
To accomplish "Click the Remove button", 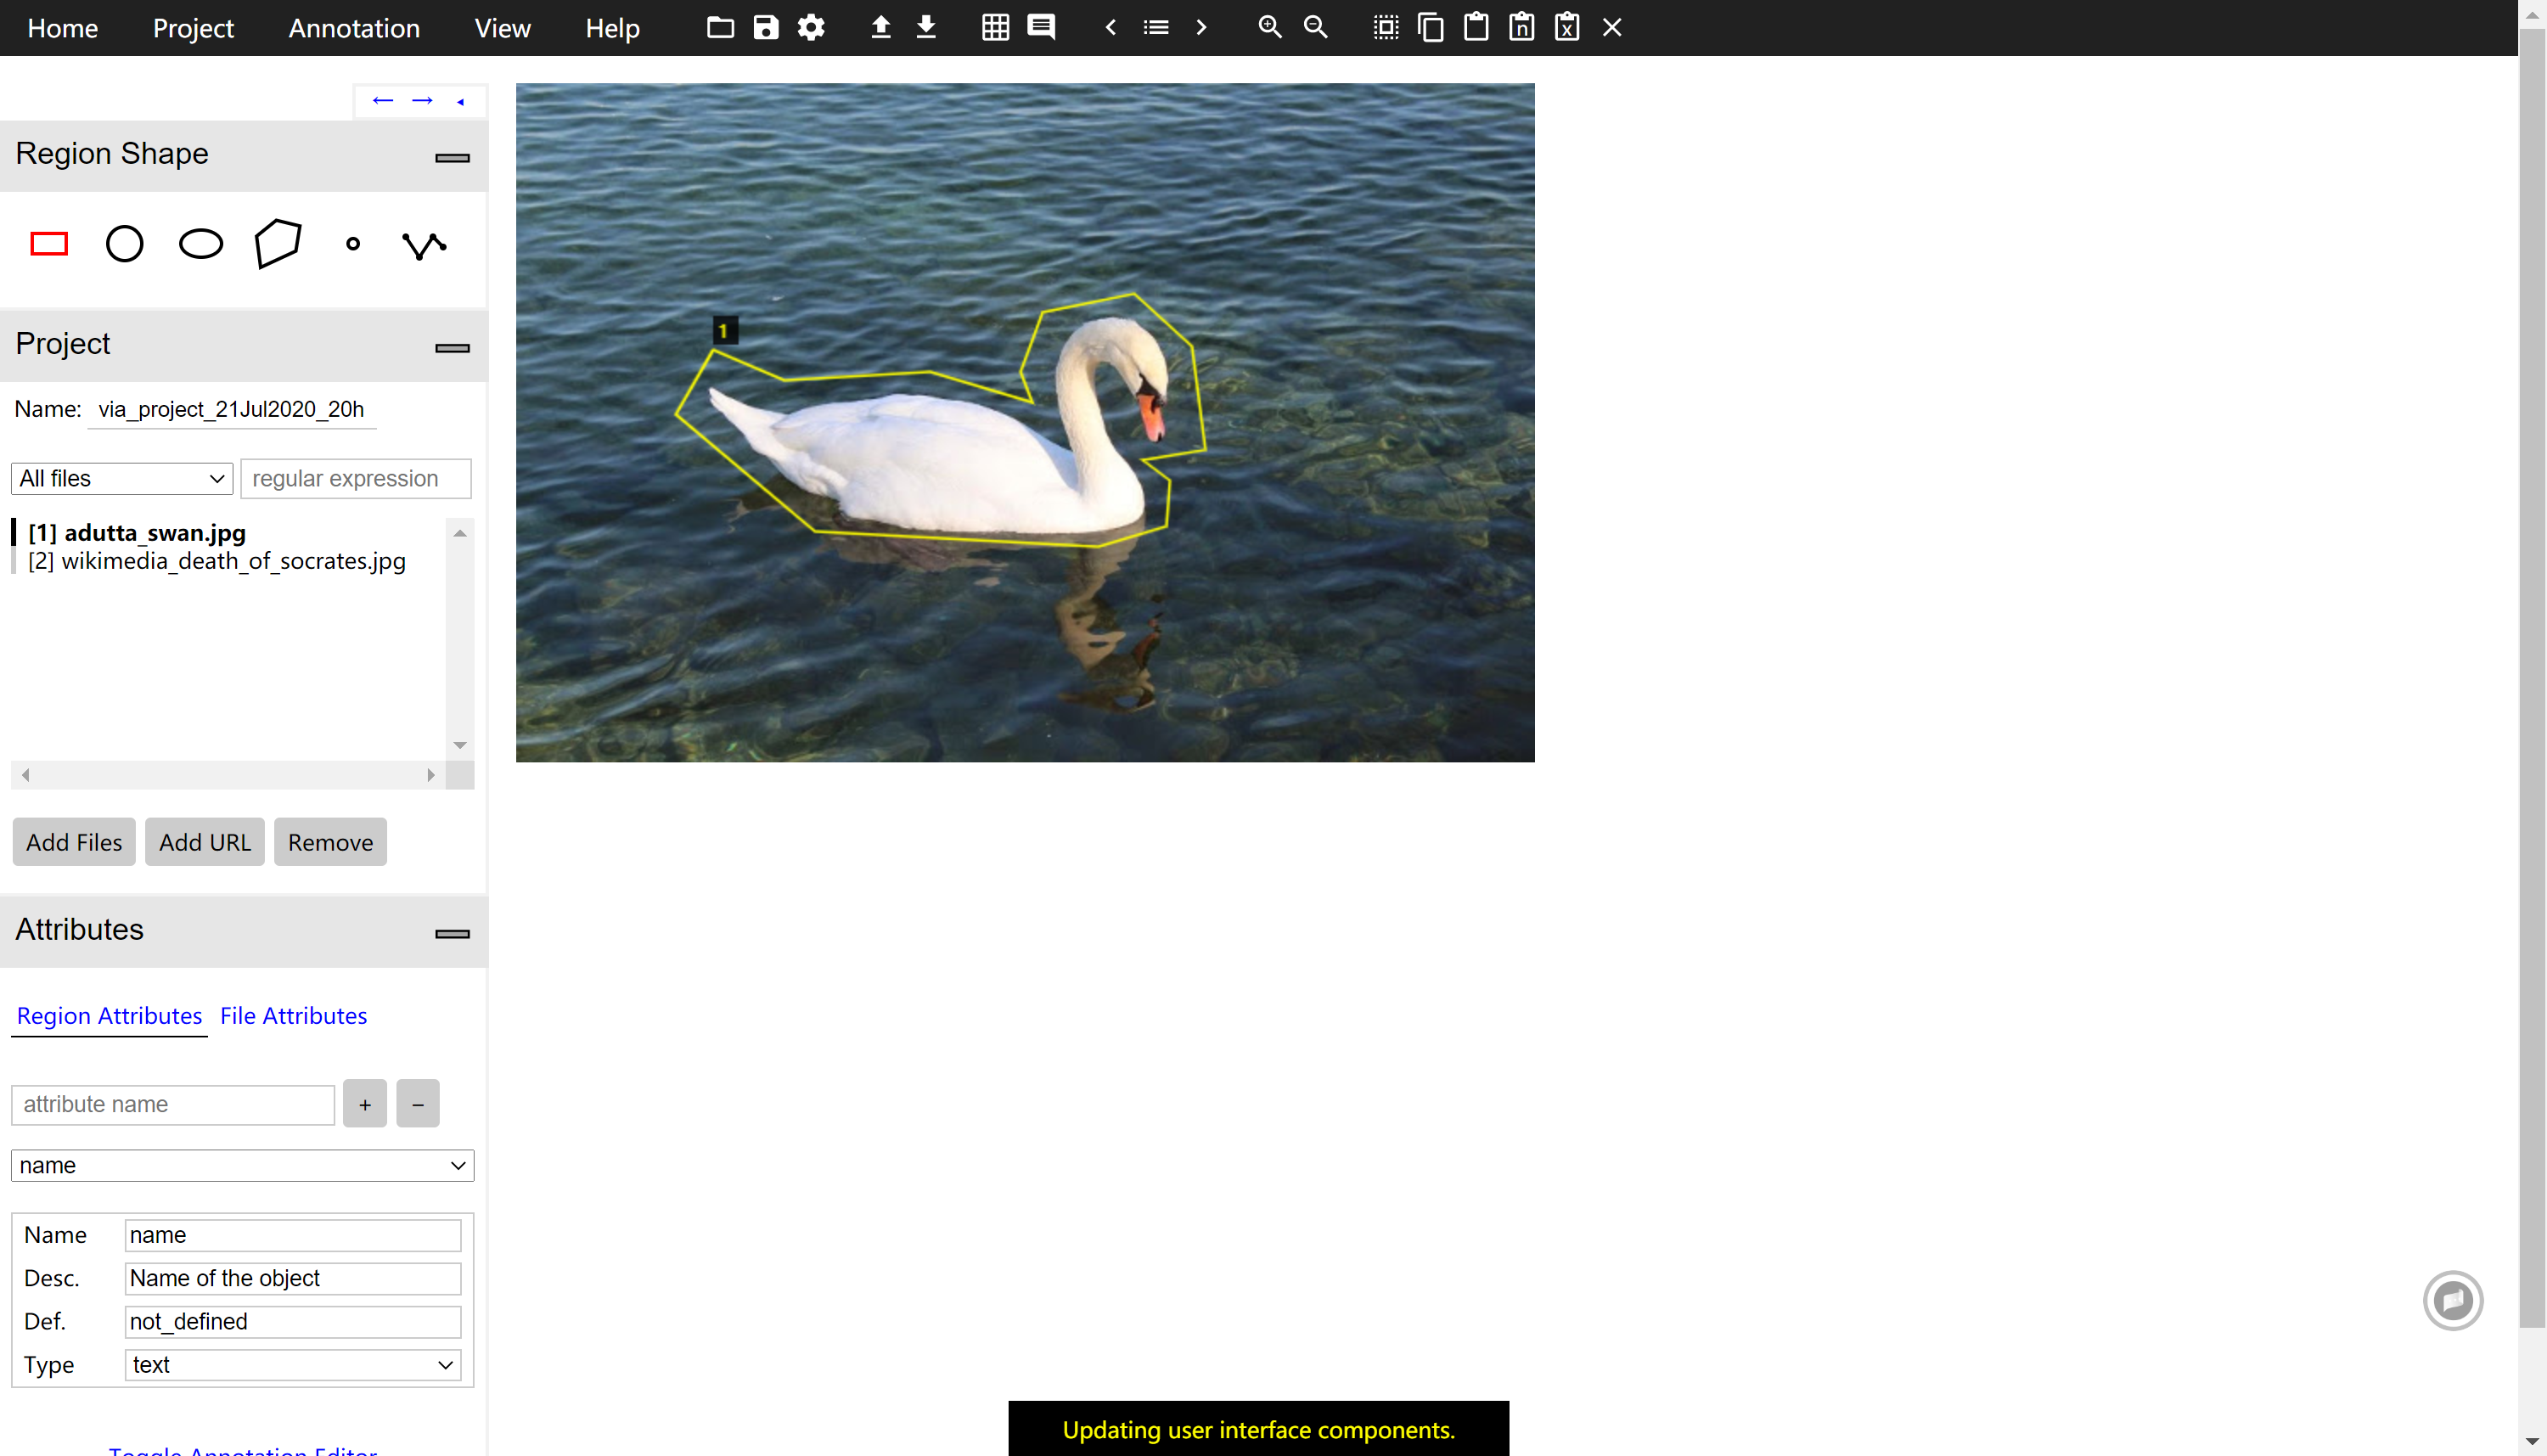I will (330, 842).
